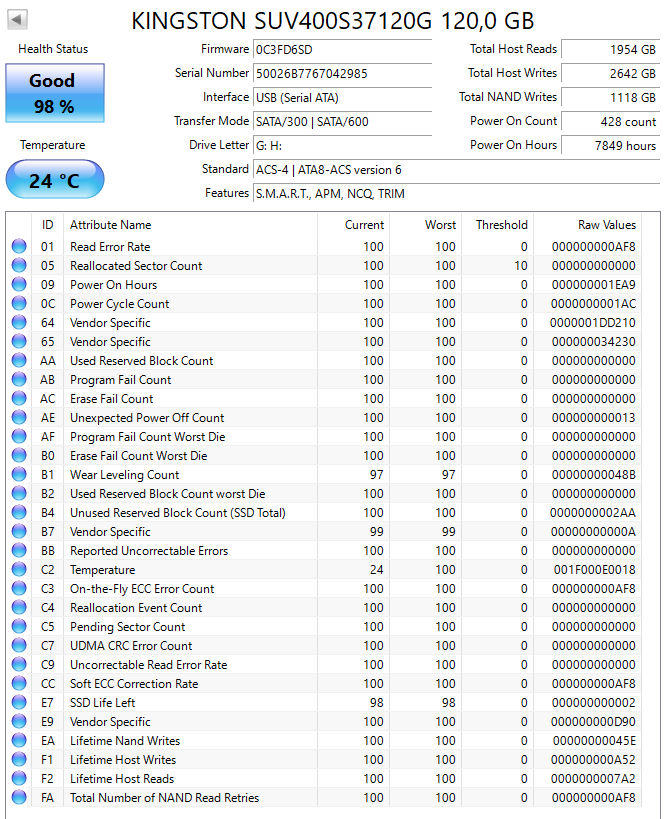Click the Standard field ACS-4 | ATA8-ACS version 6
Image resolution: width=668 pixels, height=819 pixels.
point(456,170)
